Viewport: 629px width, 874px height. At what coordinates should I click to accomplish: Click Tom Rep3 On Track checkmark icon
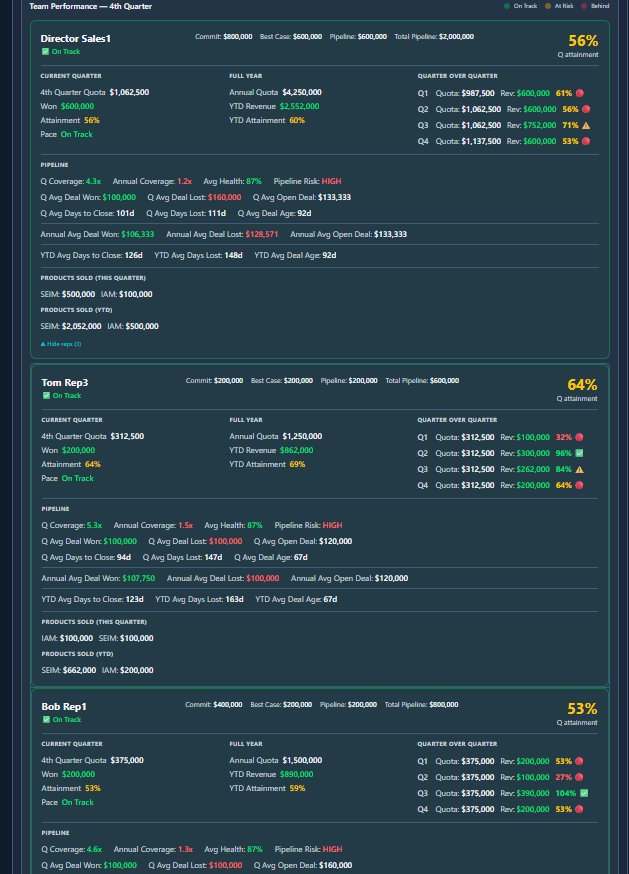pyautogui.click(x=45, y=396)
